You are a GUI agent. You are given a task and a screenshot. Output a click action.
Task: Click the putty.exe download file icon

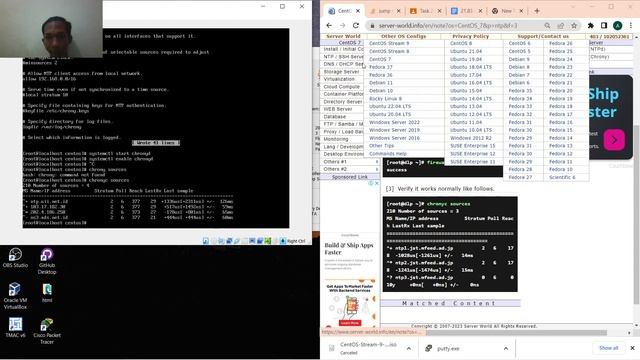(429, 348)
